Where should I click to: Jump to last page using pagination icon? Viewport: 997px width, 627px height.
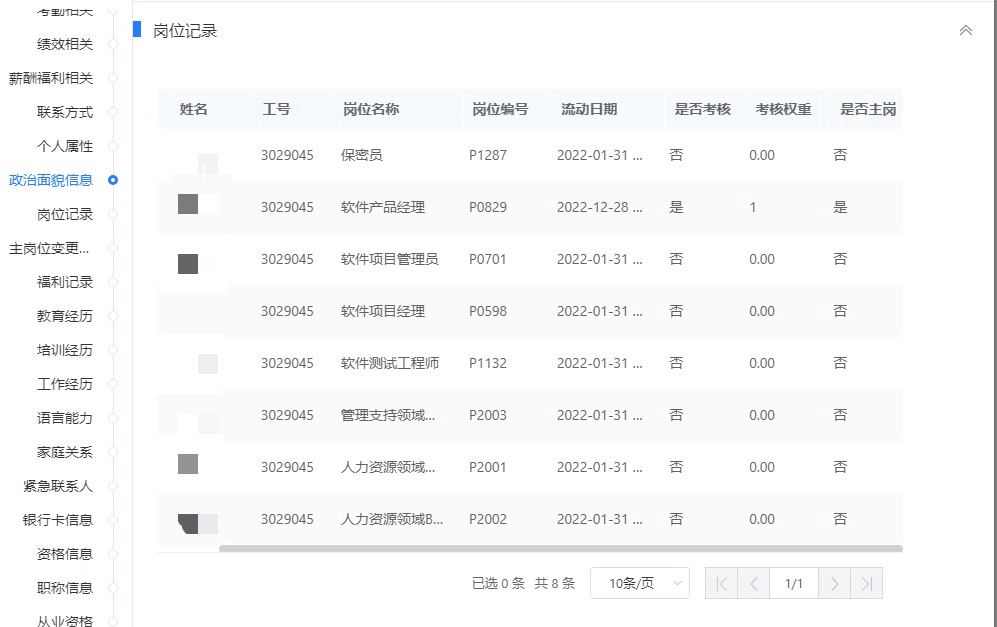point(867,583)
